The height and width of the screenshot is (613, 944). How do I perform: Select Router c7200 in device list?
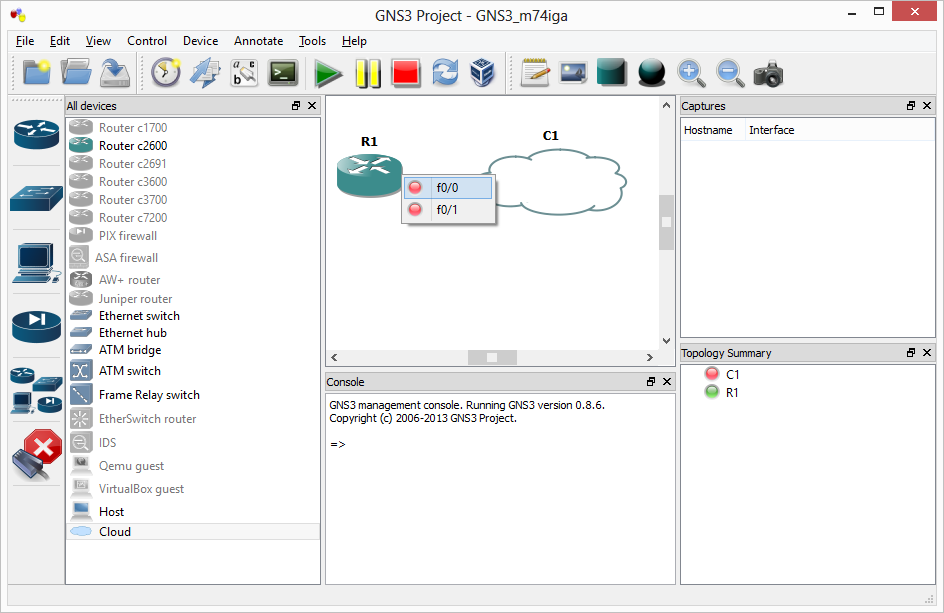193,218
